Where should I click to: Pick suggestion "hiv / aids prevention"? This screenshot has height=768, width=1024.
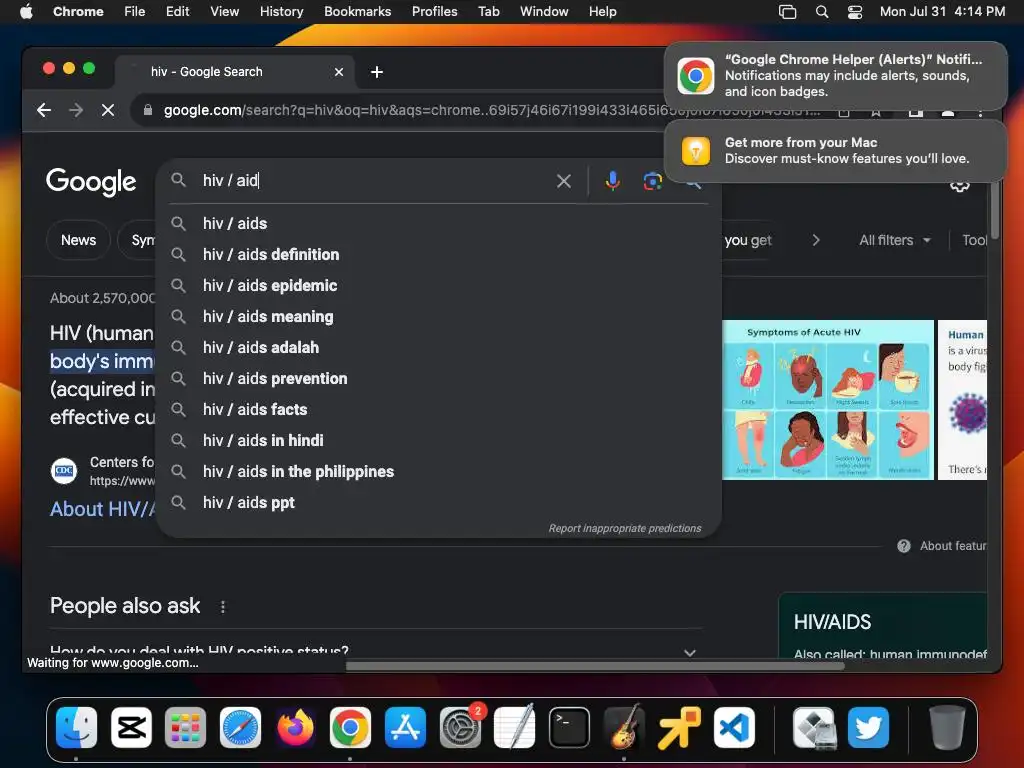coord(438,379)
